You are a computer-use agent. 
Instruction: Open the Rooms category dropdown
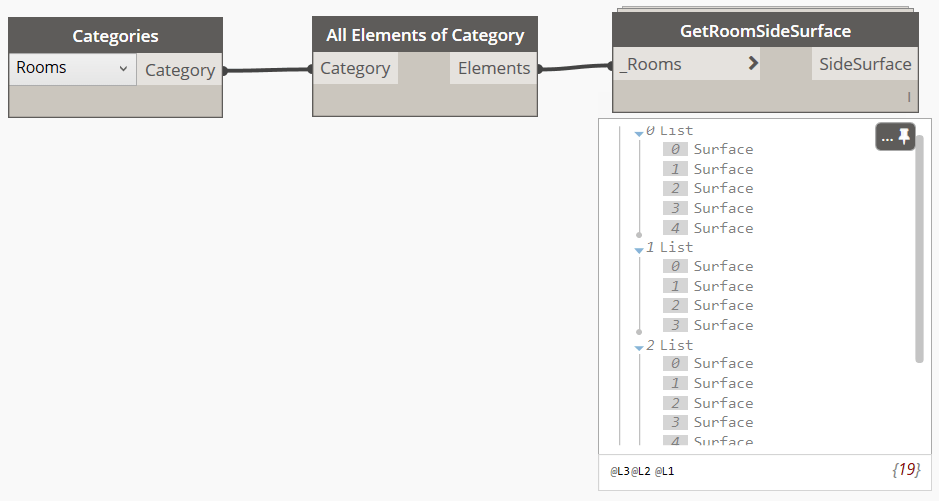pos(73,69)
